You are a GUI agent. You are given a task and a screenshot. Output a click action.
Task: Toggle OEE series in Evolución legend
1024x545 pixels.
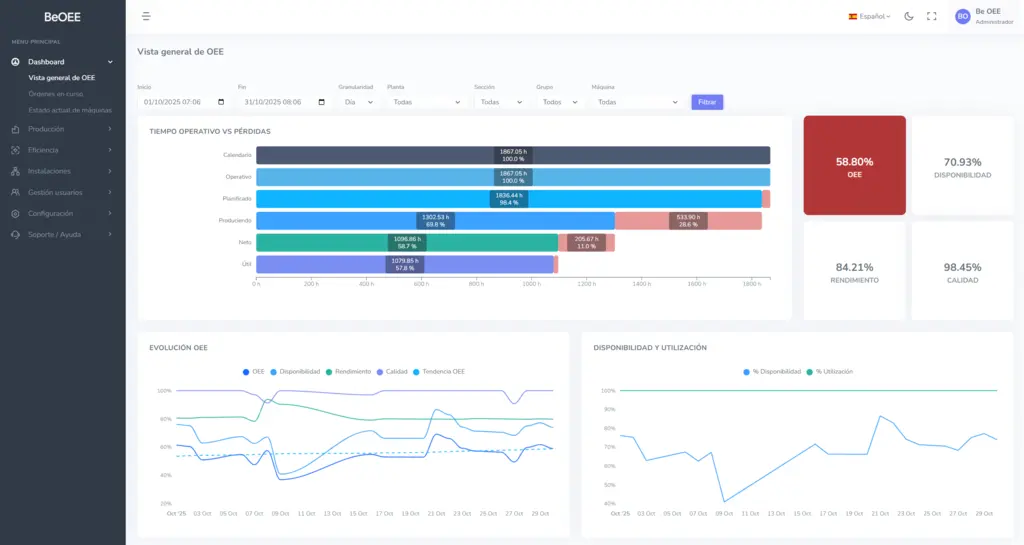coord(253,371)
